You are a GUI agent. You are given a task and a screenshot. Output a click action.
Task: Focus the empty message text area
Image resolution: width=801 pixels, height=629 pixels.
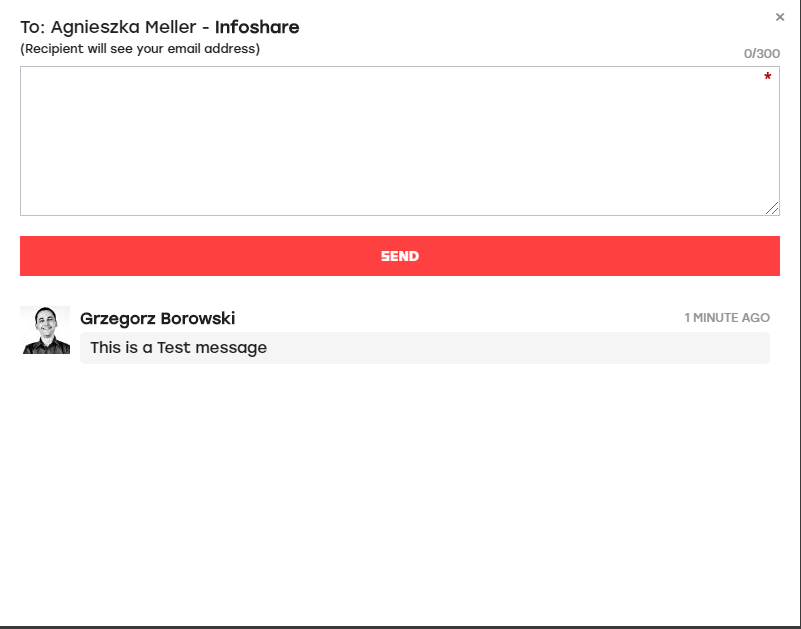(x=400, y=141)
